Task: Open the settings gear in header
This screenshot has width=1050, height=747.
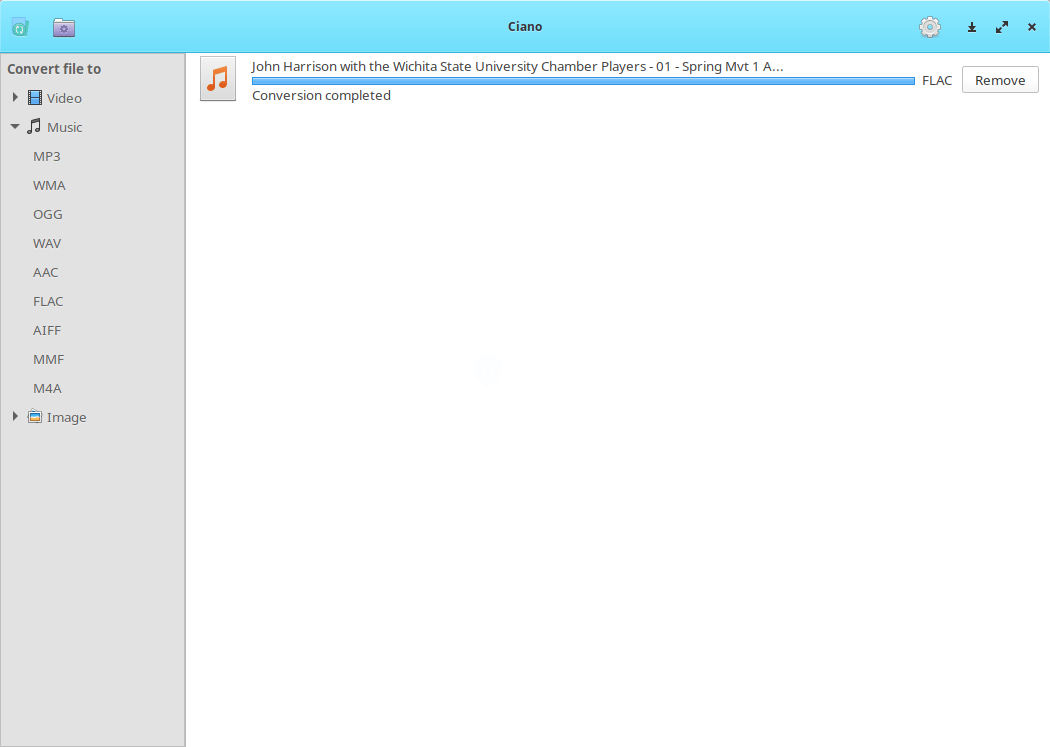Action: (929, 27)
